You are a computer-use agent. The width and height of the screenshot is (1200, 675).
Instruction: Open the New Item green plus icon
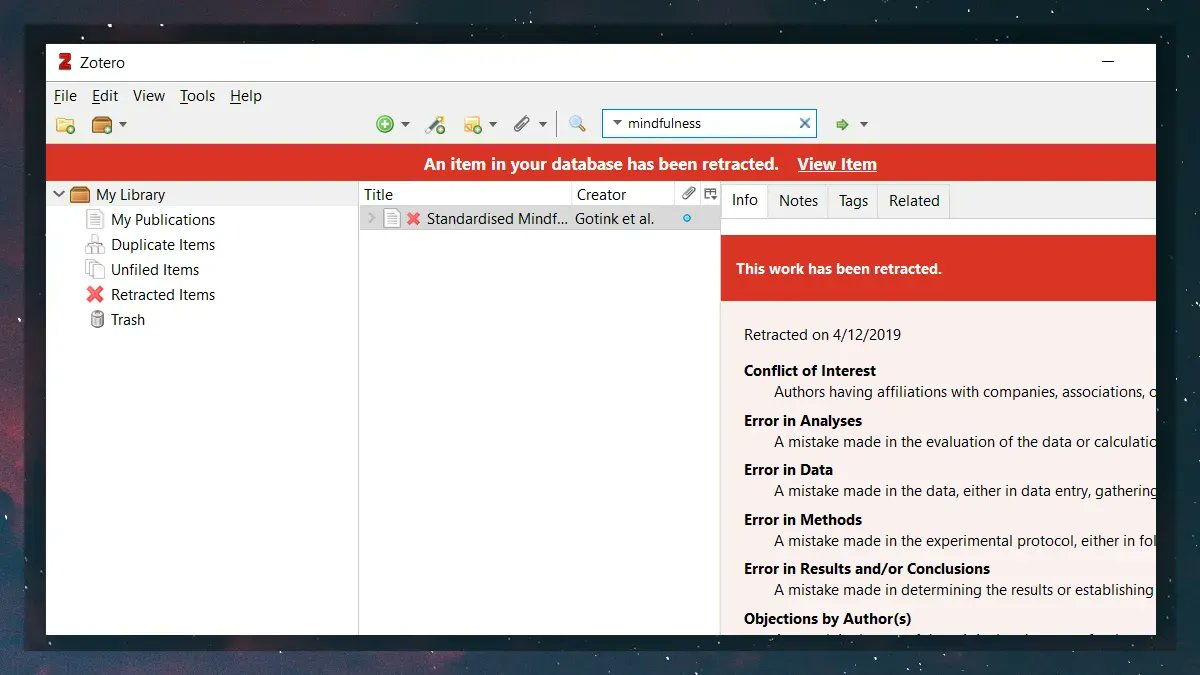(x=387, y=123)
